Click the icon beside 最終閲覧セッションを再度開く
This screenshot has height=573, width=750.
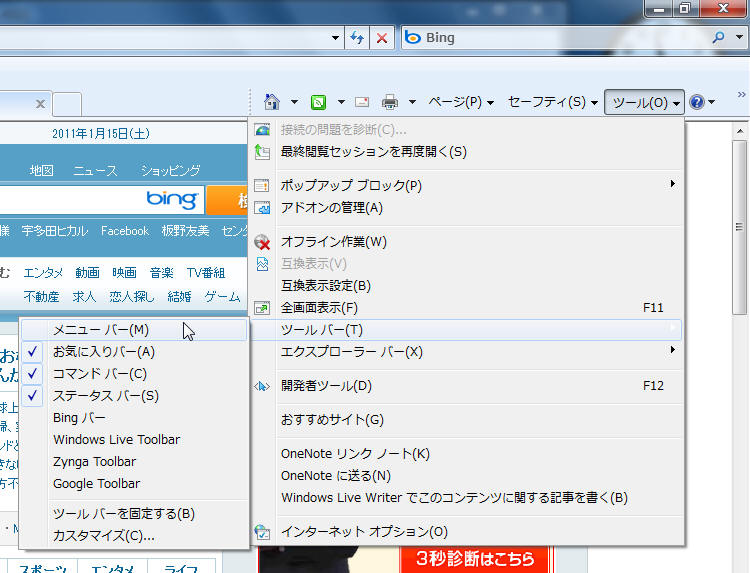point(262,152)
